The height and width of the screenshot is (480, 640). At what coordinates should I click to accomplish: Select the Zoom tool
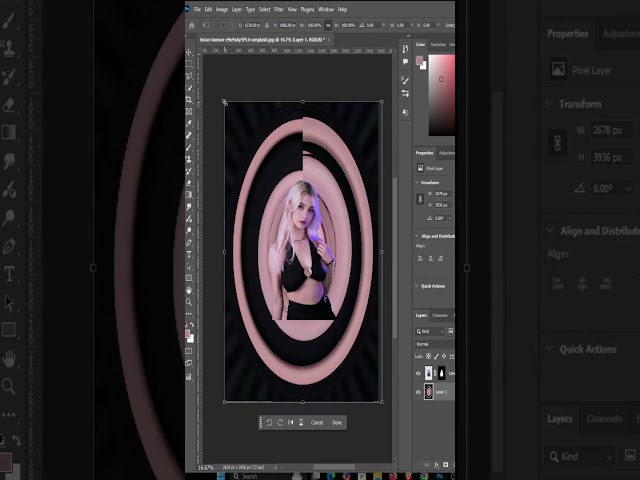point(189,302)
